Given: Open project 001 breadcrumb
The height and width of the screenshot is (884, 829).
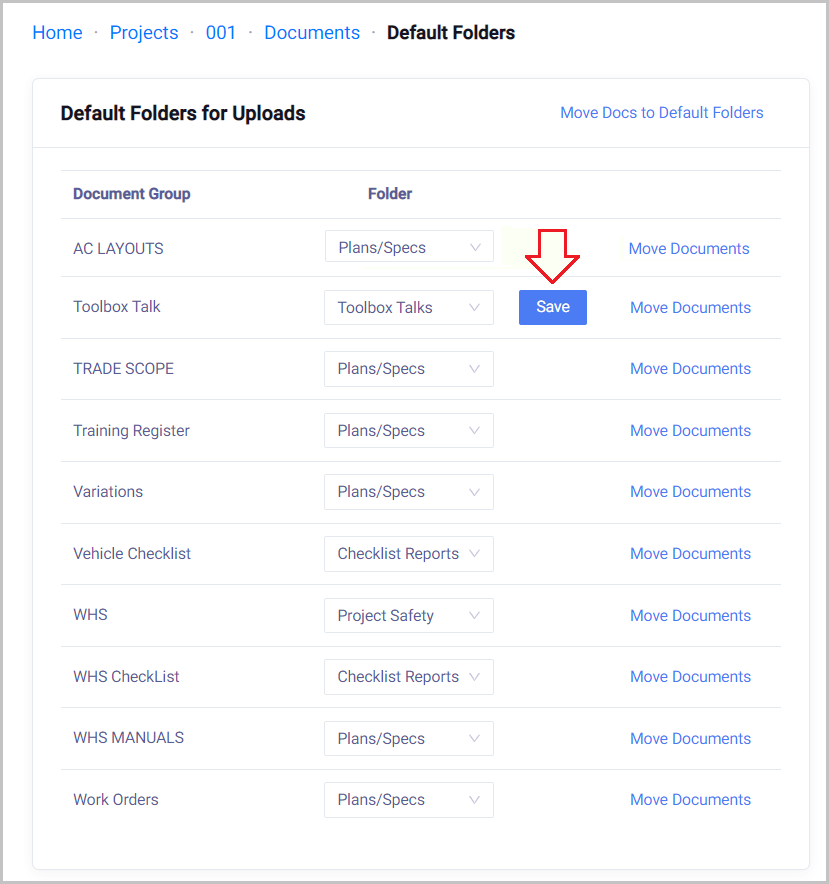Looking at the screenshot, I should (221, 33).
